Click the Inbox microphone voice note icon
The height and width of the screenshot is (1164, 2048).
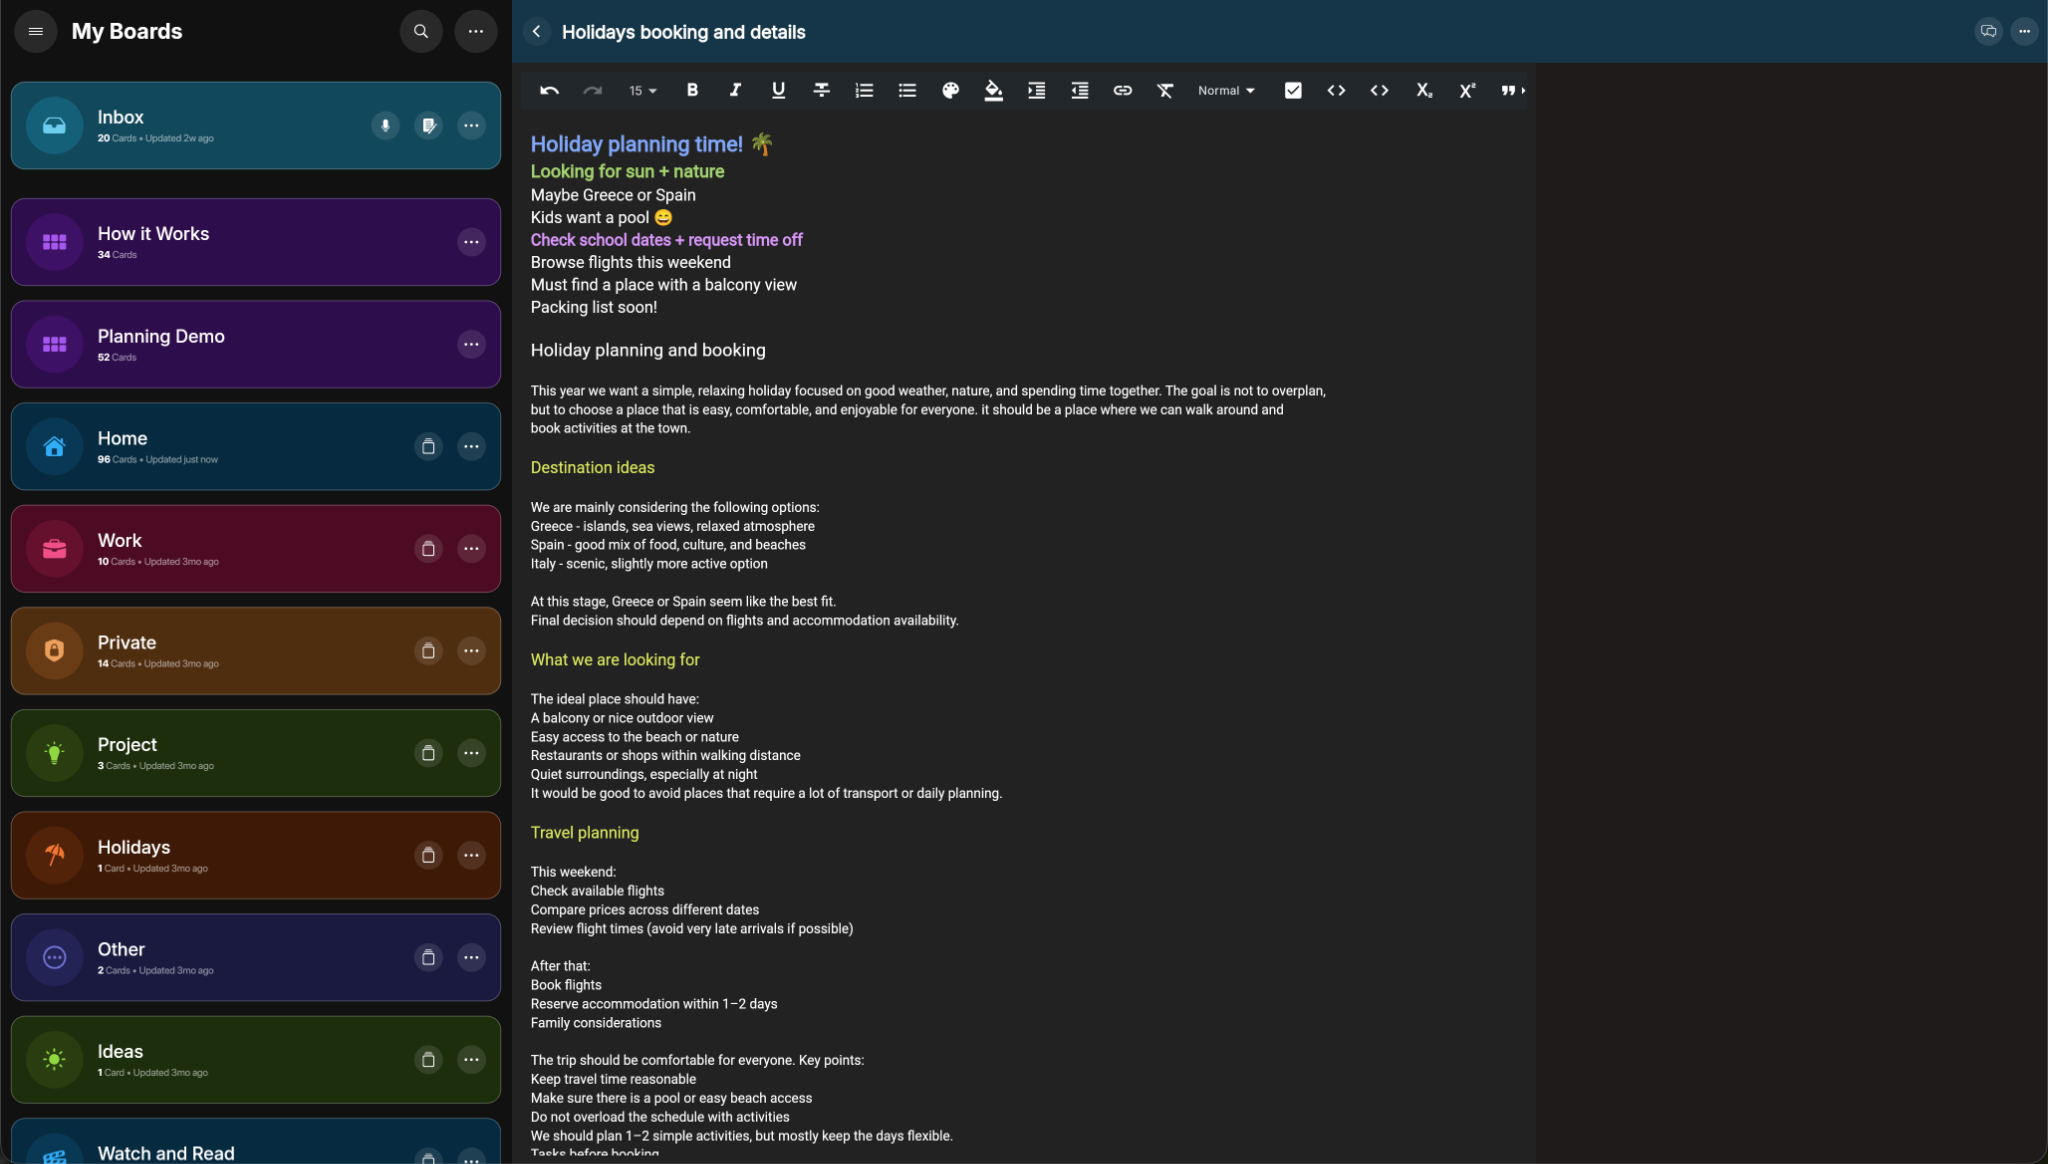point(385,126)
